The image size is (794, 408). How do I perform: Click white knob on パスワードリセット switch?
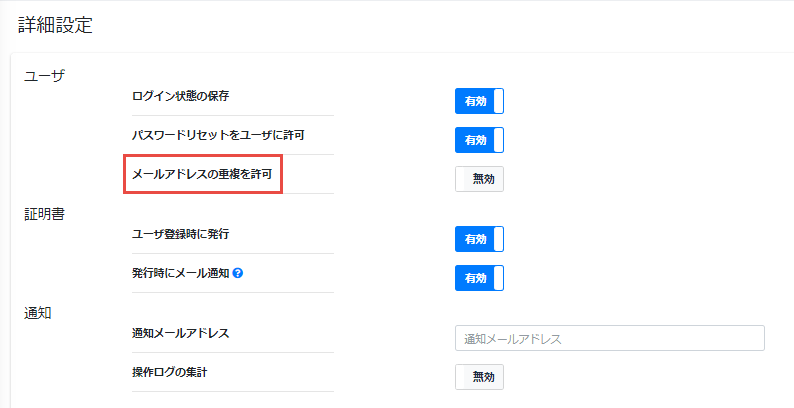pos(498,139)
